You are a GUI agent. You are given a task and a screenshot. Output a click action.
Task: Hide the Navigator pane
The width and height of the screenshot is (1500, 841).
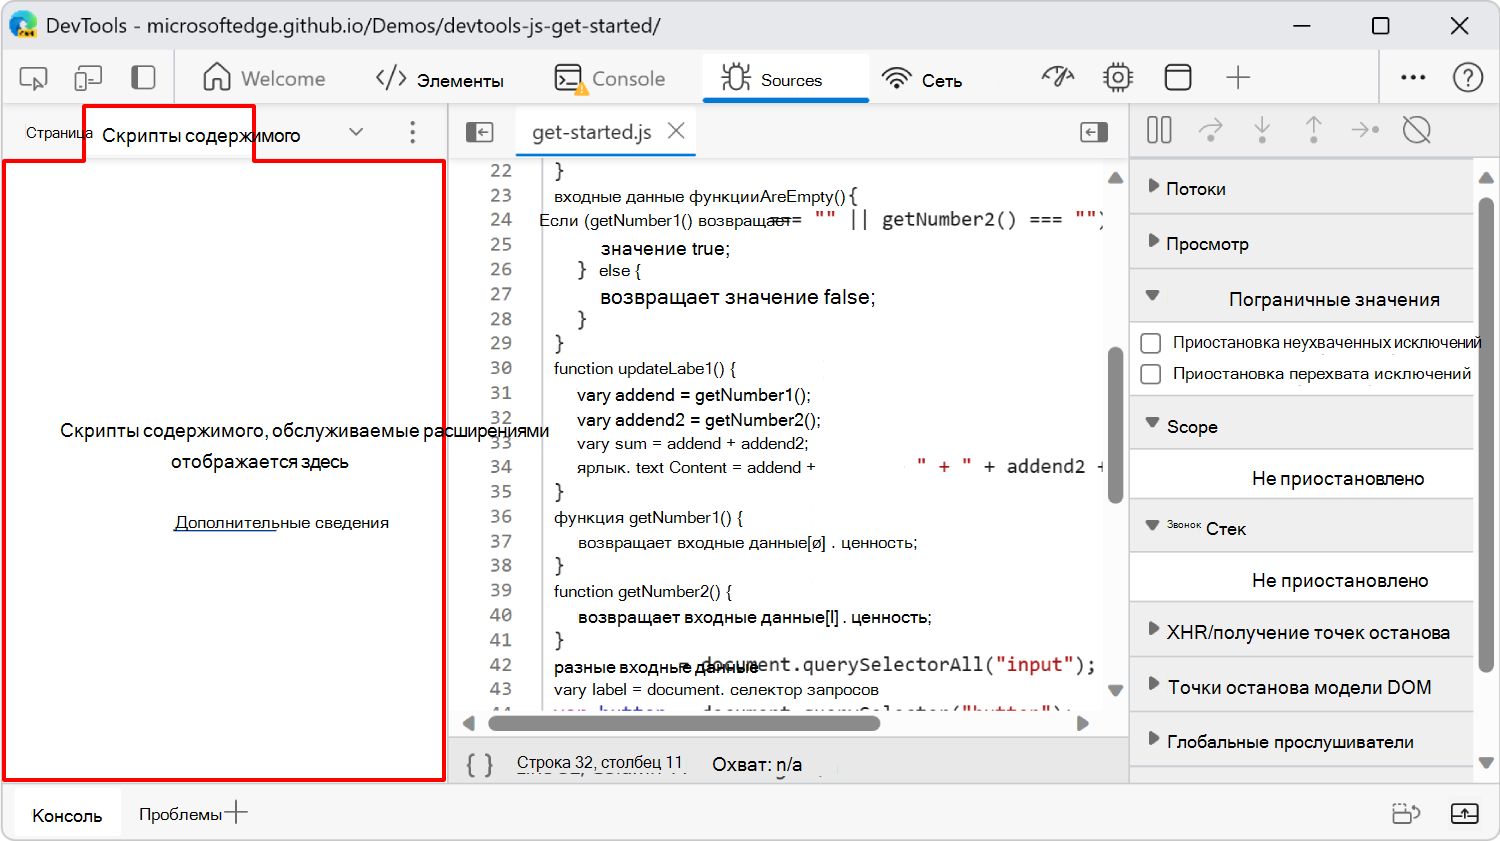coord(480,131)
